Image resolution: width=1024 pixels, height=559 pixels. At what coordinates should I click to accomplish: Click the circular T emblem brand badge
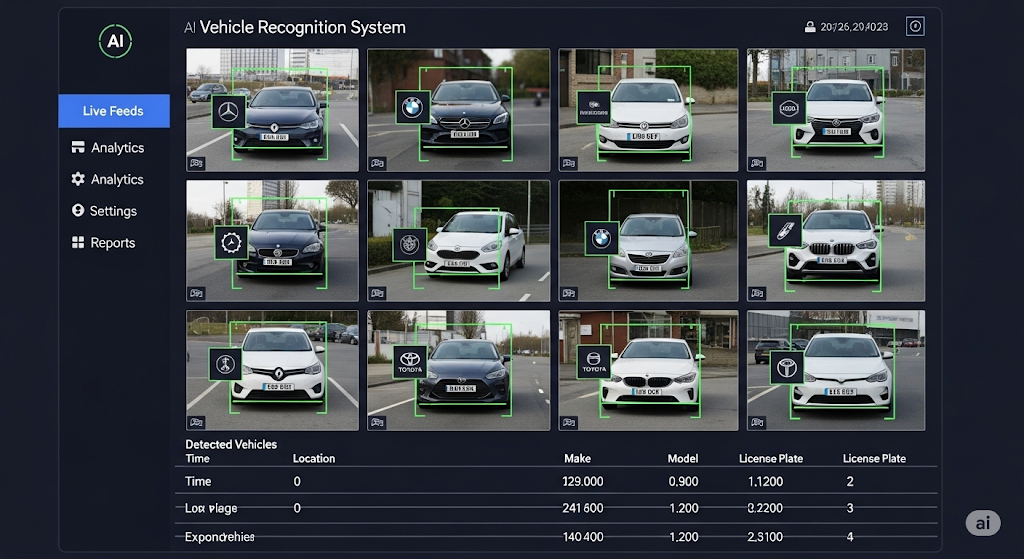click(787, 368)
